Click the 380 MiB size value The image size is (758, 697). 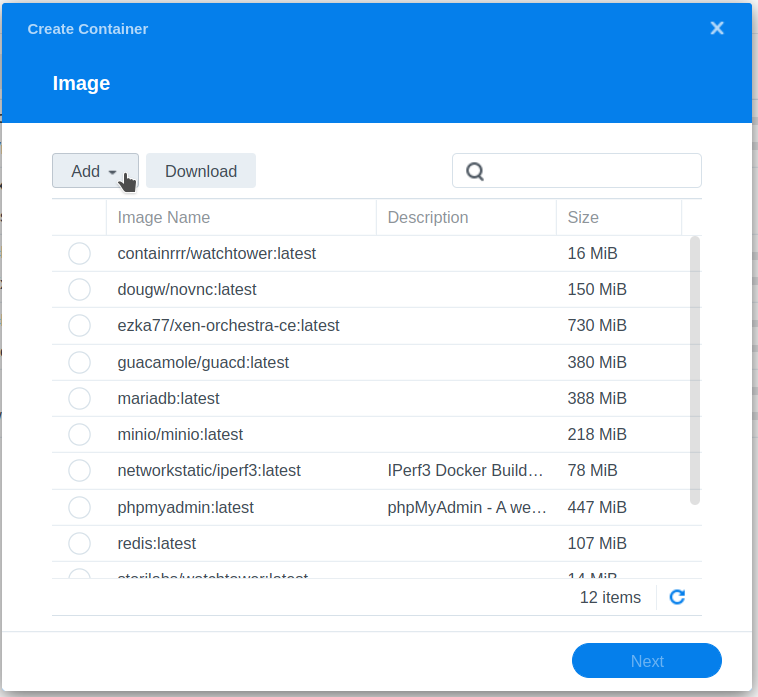(x=597, y=362)
